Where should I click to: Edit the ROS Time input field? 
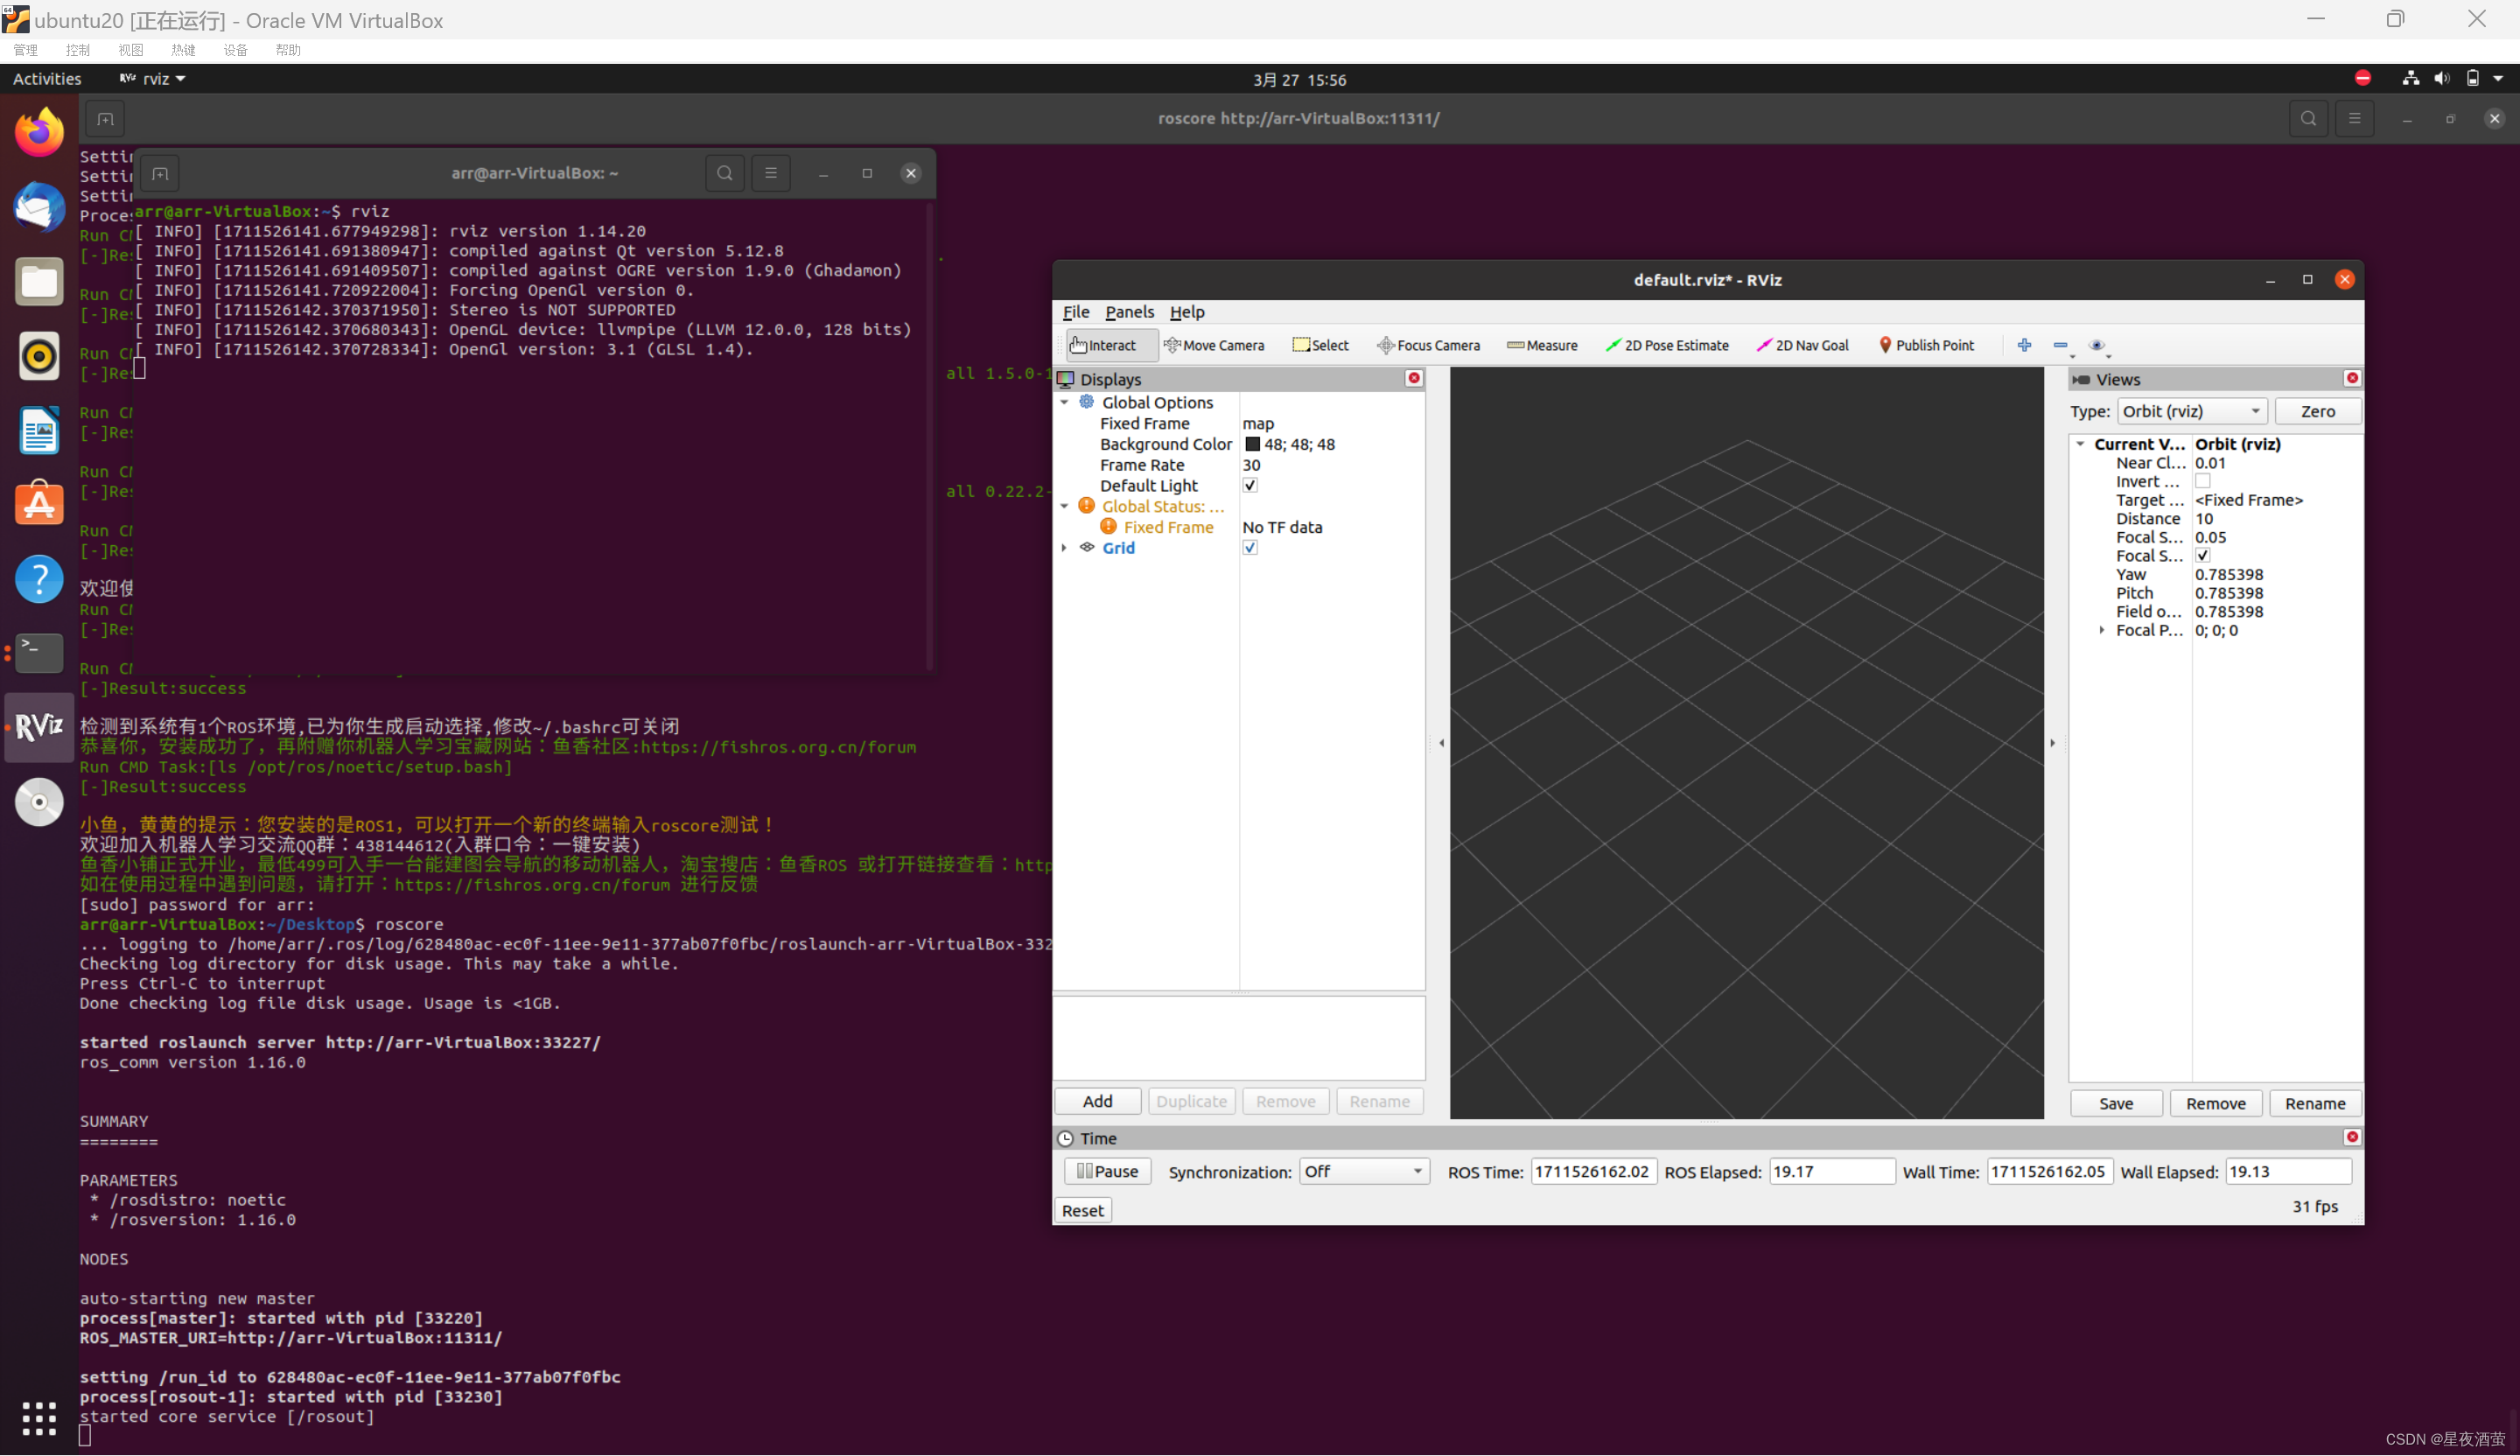coord(1593,1171)
